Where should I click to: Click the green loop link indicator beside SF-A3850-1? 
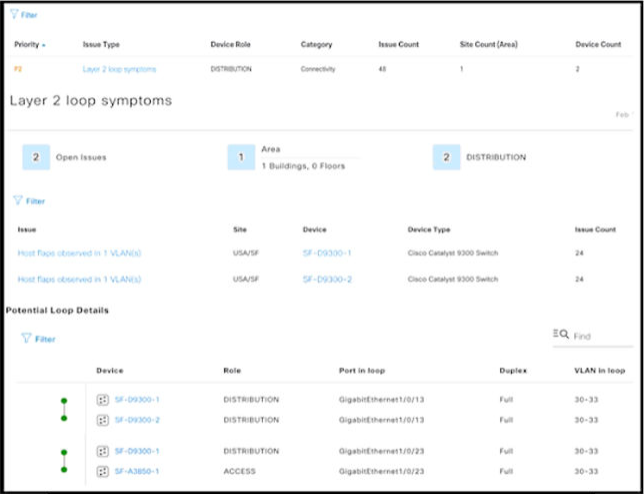64,470
